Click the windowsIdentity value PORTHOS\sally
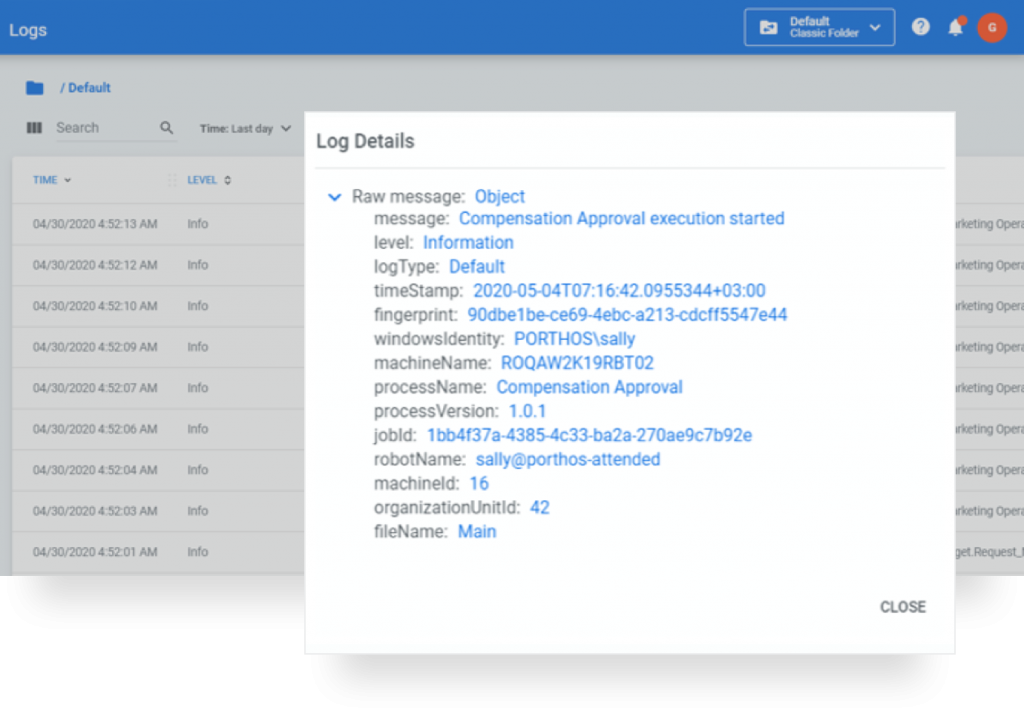The height and width of the screenshot is (714, 1024). tap(574, 339)
